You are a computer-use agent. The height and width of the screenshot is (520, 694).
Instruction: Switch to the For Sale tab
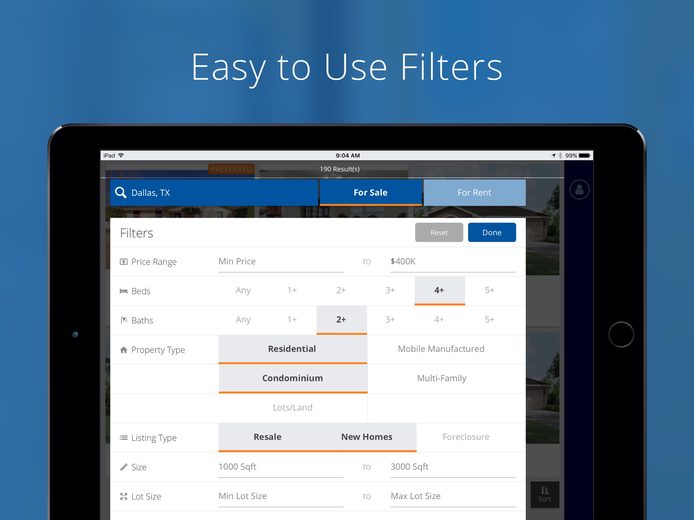point(370,193)
